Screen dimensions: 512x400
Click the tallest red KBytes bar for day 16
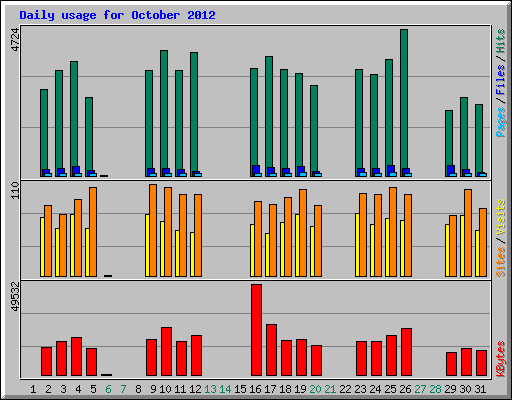[x=256, y=330]
